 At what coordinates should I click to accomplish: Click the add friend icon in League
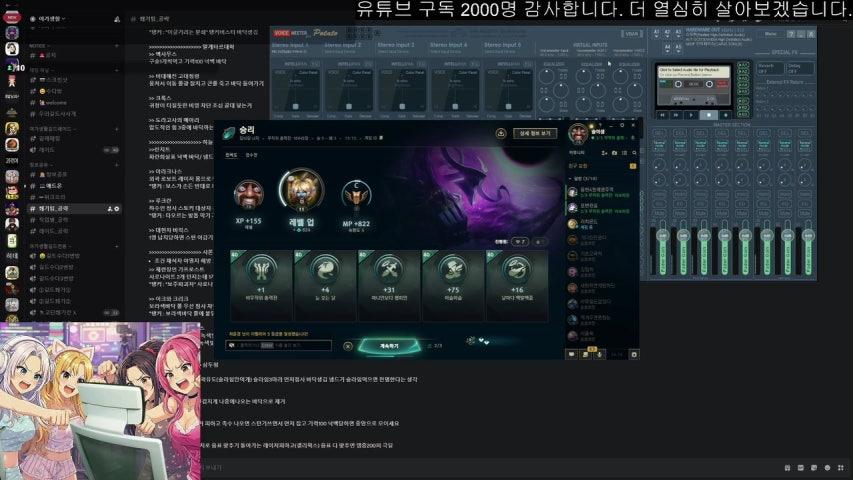[604, 153]
